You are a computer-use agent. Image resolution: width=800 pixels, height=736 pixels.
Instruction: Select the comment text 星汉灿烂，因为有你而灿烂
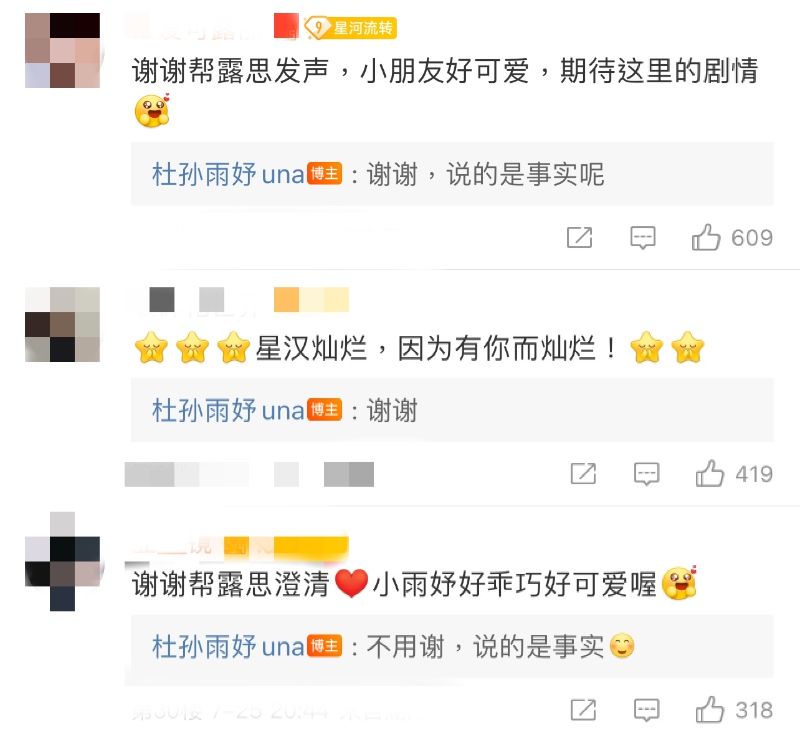pos(437,348)
